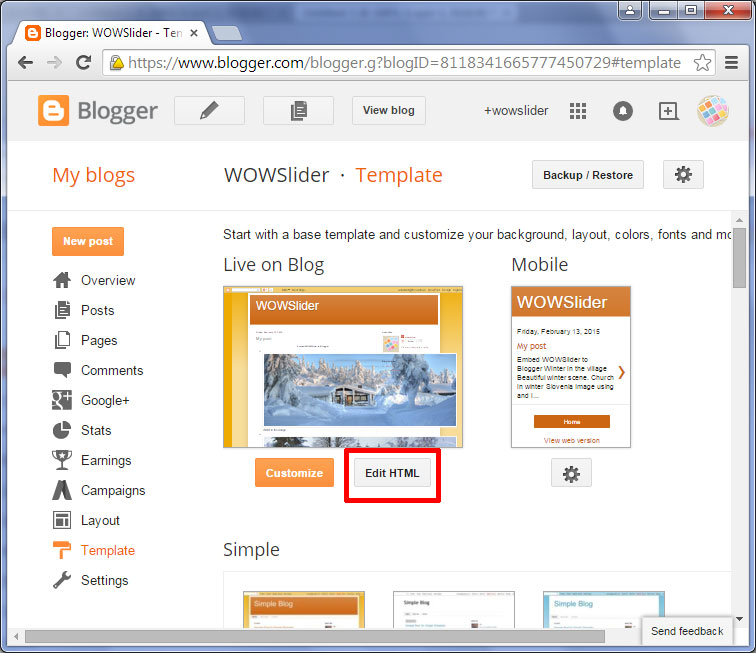Click the horizontal scrollbar thumb

tap(315, 637)
